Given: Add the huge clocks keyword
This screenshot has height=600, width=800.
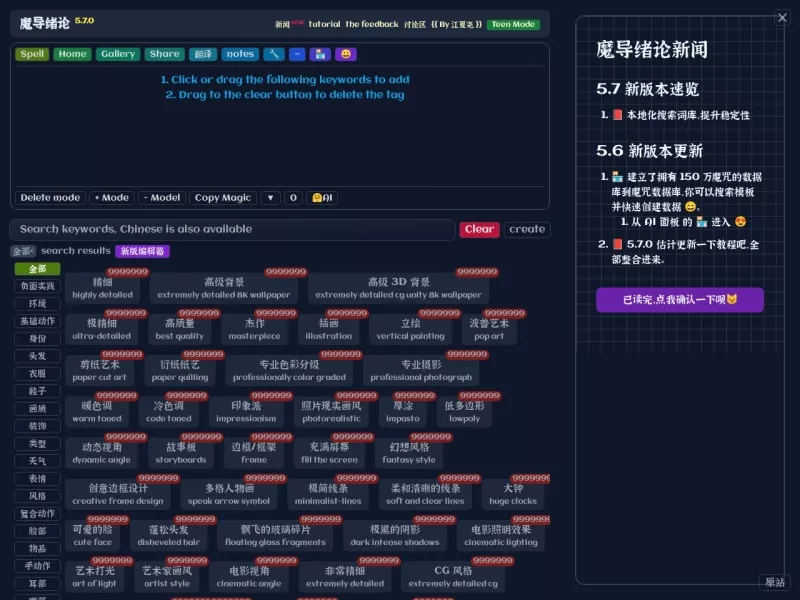Looking at the screenshot, I should pyautogui.click(x=513, y=495).
